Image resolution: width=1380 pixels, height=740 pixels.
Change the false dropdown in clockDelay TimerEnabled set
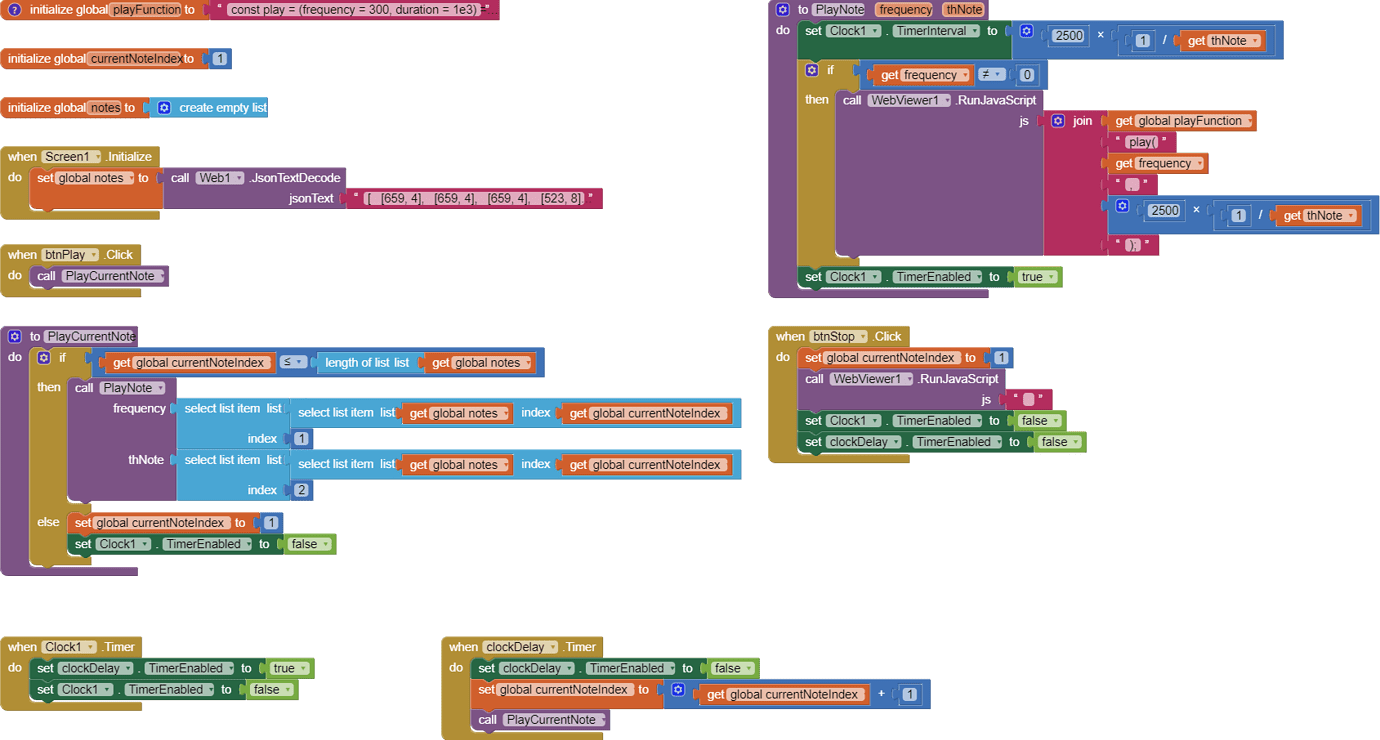[x=732, y=667]
